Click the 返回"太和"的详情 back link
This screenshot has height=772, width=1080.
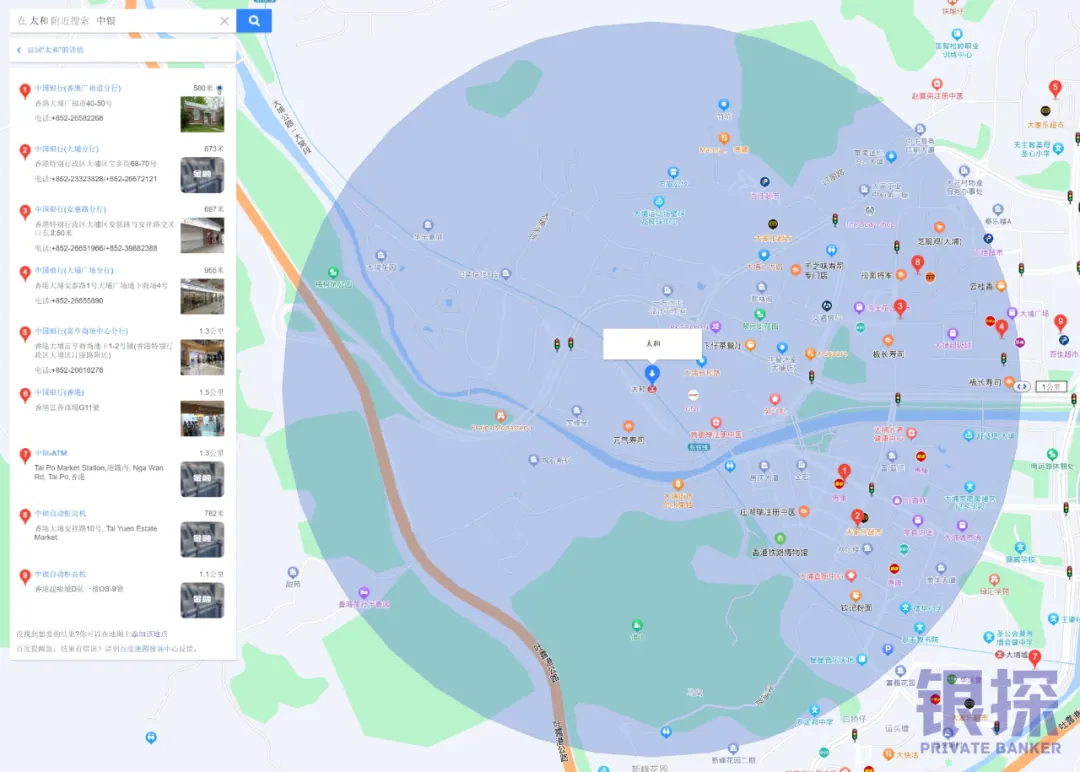coord(55,50)
